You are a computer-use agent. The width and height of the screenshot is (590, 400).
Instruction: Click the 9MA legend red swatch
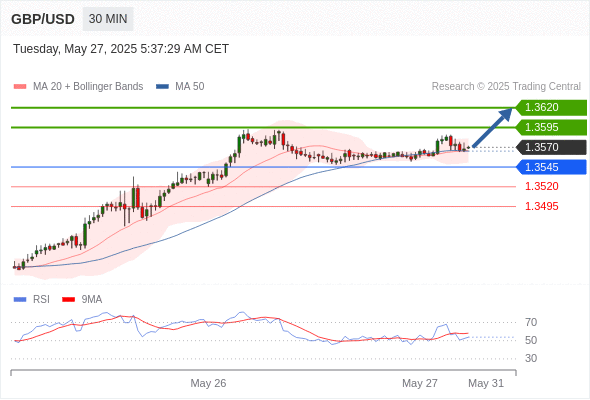(x=68, y=300)
